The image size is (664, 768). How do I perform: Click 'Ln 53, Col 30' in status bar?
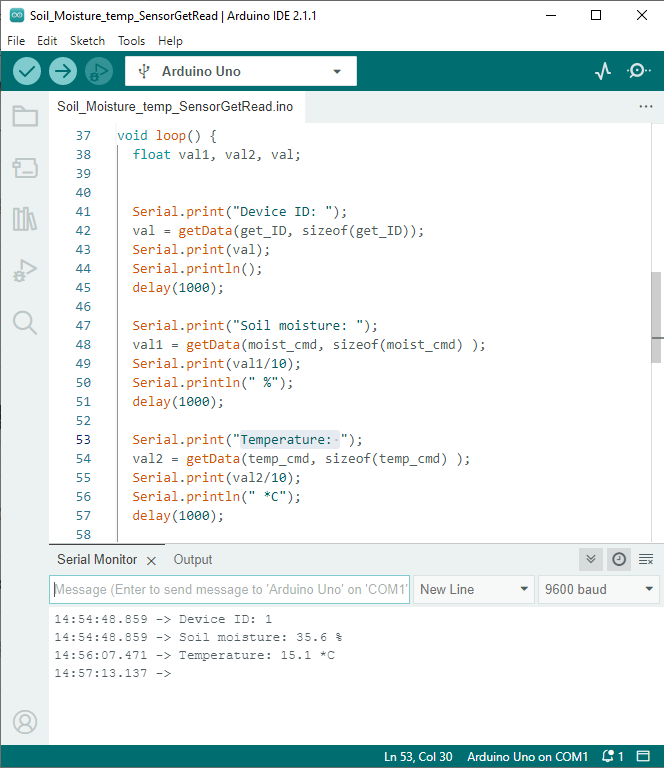(418, 756)
